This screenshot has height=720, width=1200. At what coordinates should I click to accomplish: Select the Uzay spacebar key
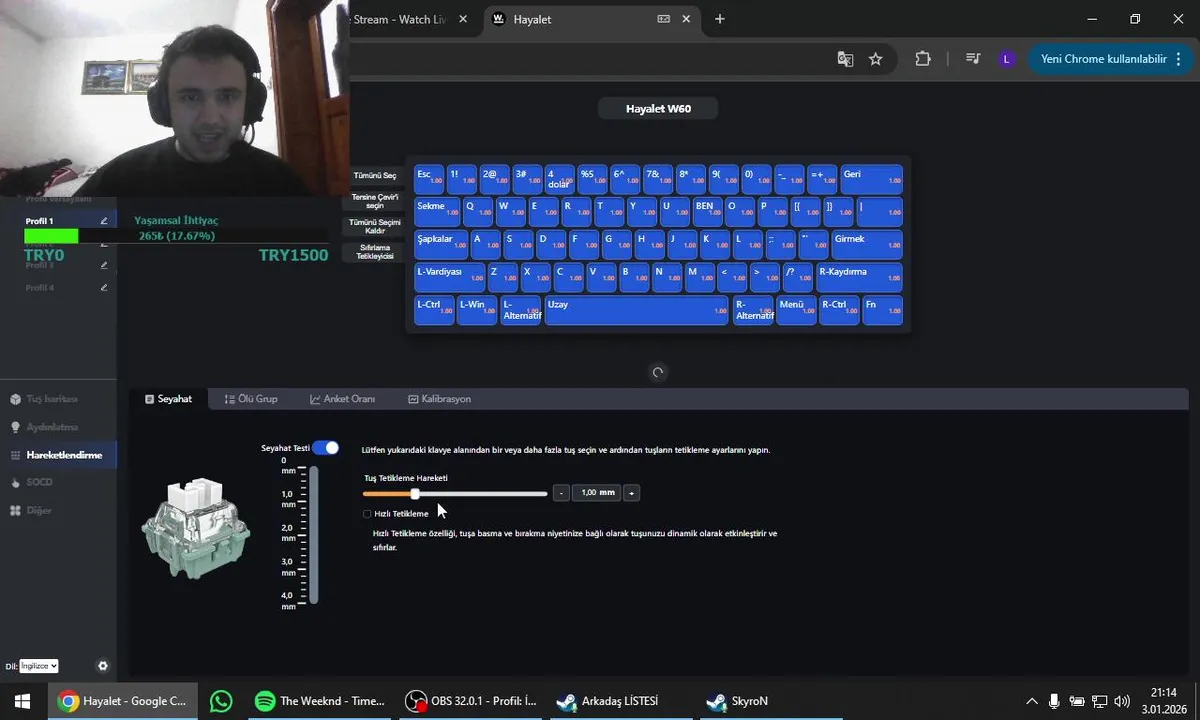(x=636, y=310)
